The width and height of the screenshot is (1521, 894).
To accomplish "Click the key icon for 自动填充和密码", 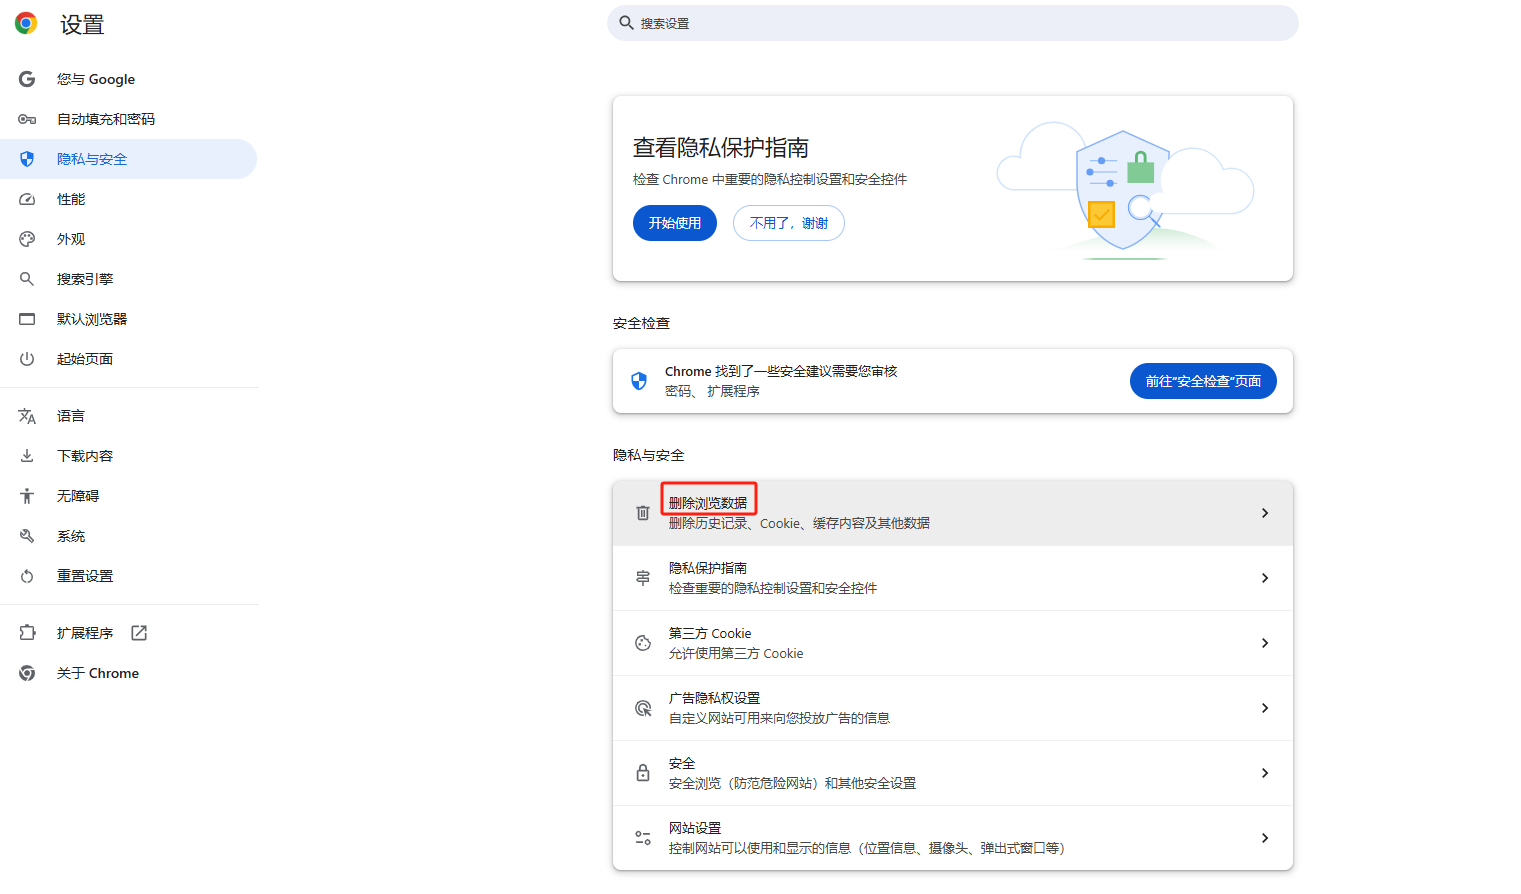I will pos(27,119).
